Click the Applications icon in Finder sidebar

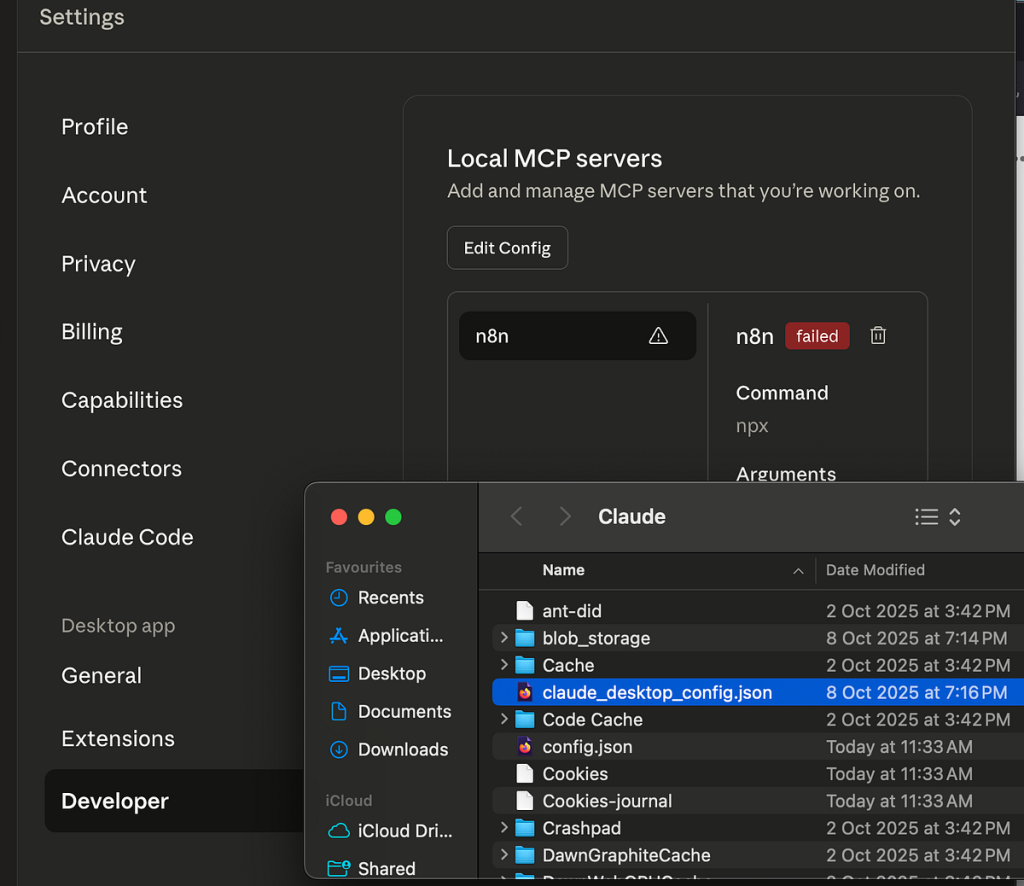click(x=338, y=635)
